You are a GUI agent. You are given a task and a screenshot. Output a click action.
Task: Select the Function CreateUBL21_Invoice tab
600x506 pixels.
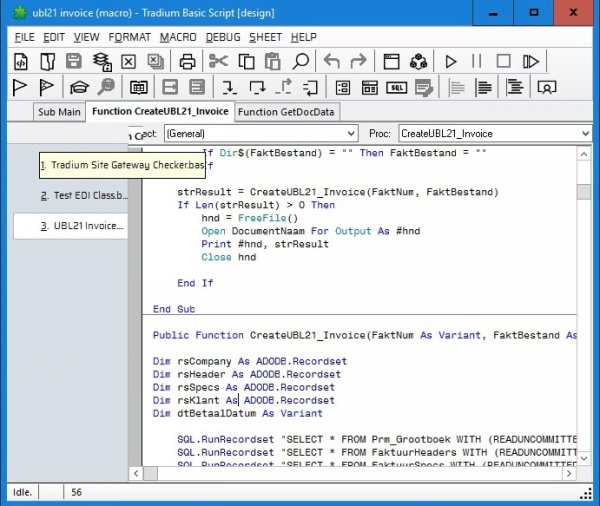(160, 111)
